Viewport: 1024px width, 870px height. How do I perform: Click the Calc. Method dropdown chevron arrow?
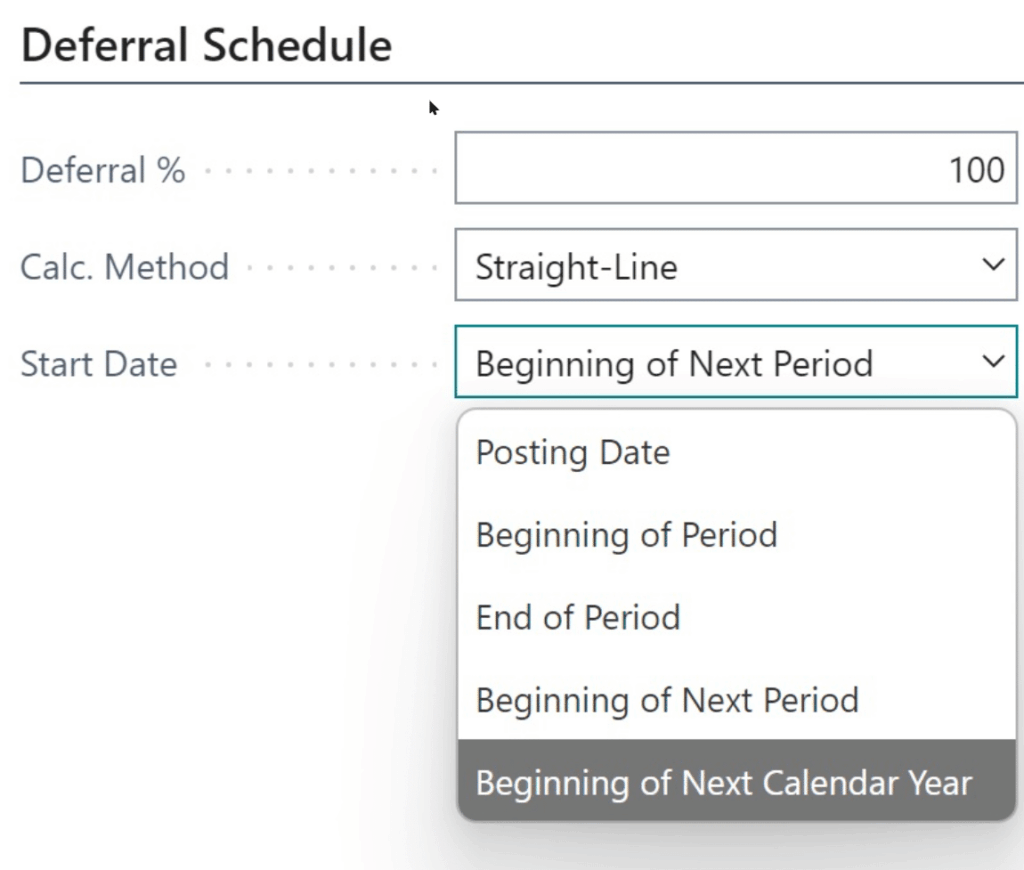[992, 265]
